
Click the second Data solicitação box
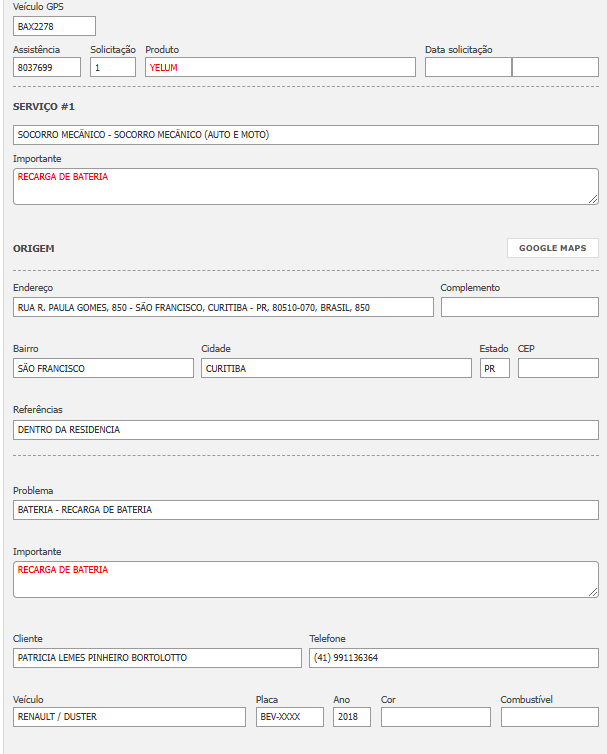tap(555, 67)
